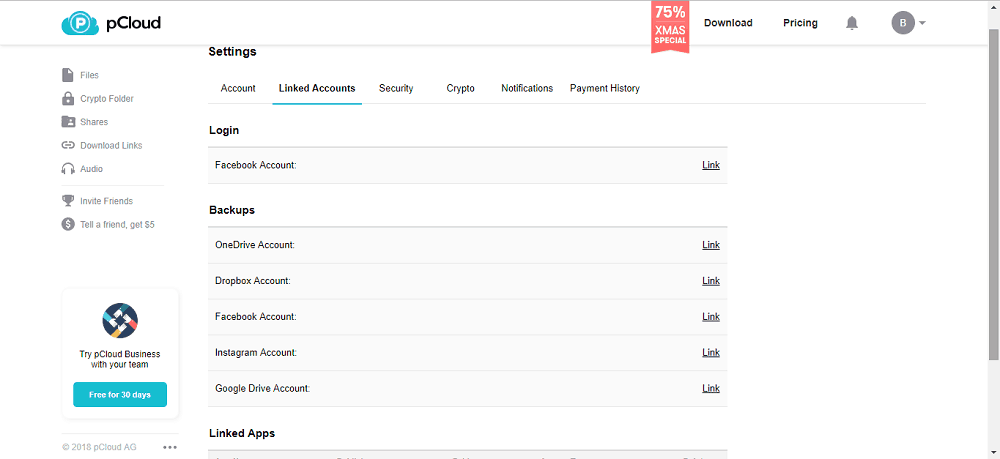Click the 75% XMAS Special banner
The height and width of the screenshot is (459, 1000).
pos(670,26)
